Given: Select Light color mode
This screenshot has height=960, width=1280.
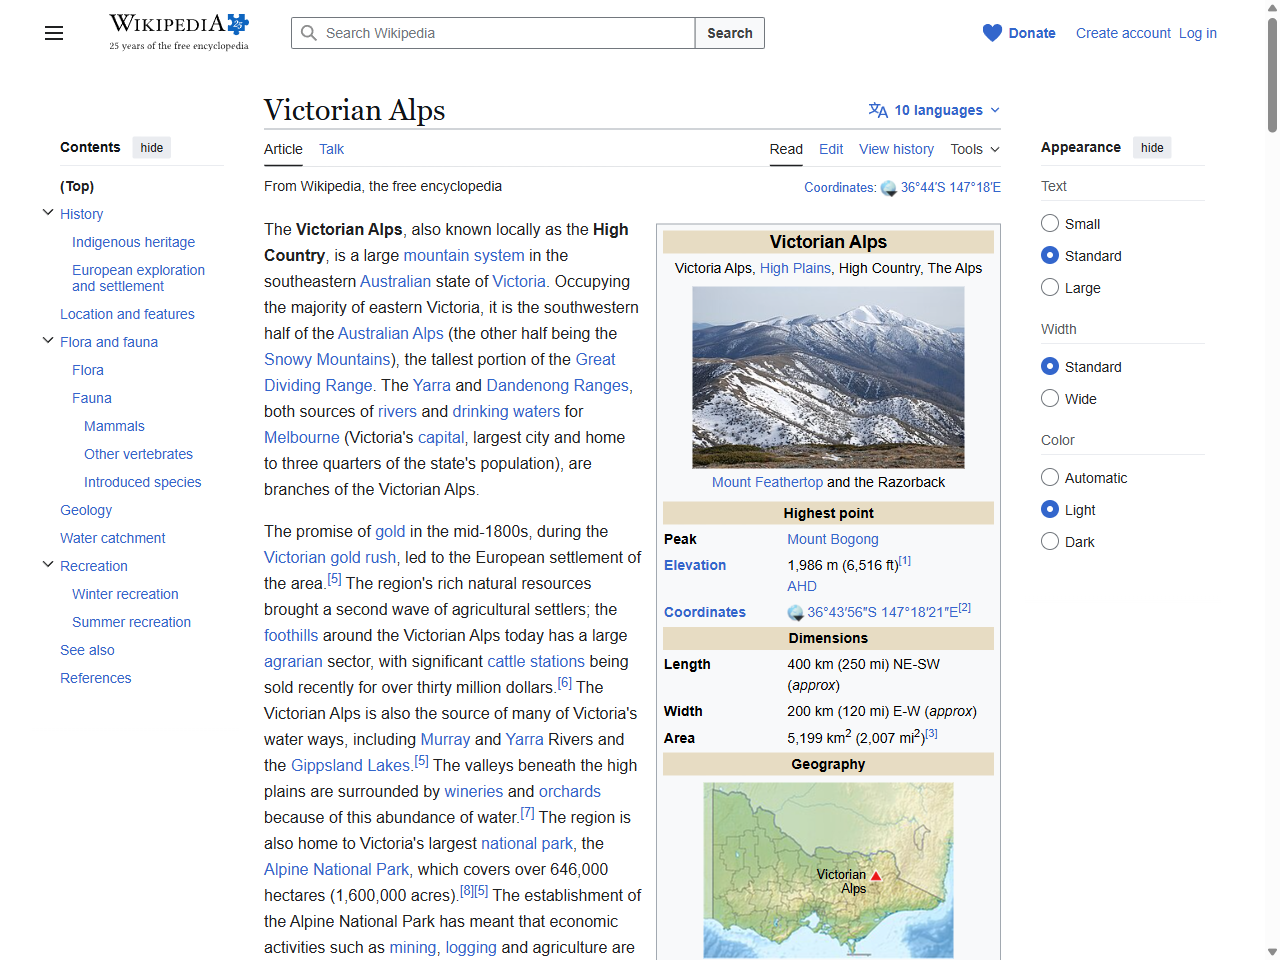Looking at the screenshot, I should tap(1050, 510).
